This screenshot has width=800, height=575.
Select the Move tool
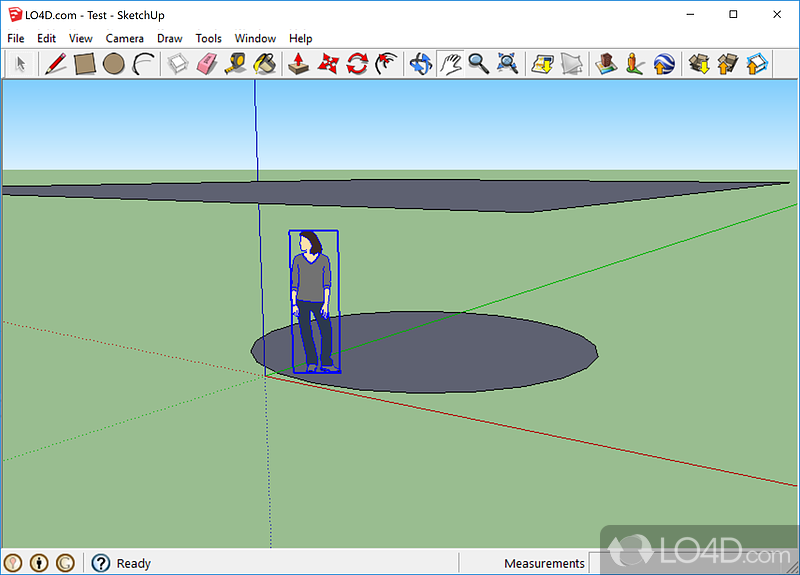pos(327,64)
